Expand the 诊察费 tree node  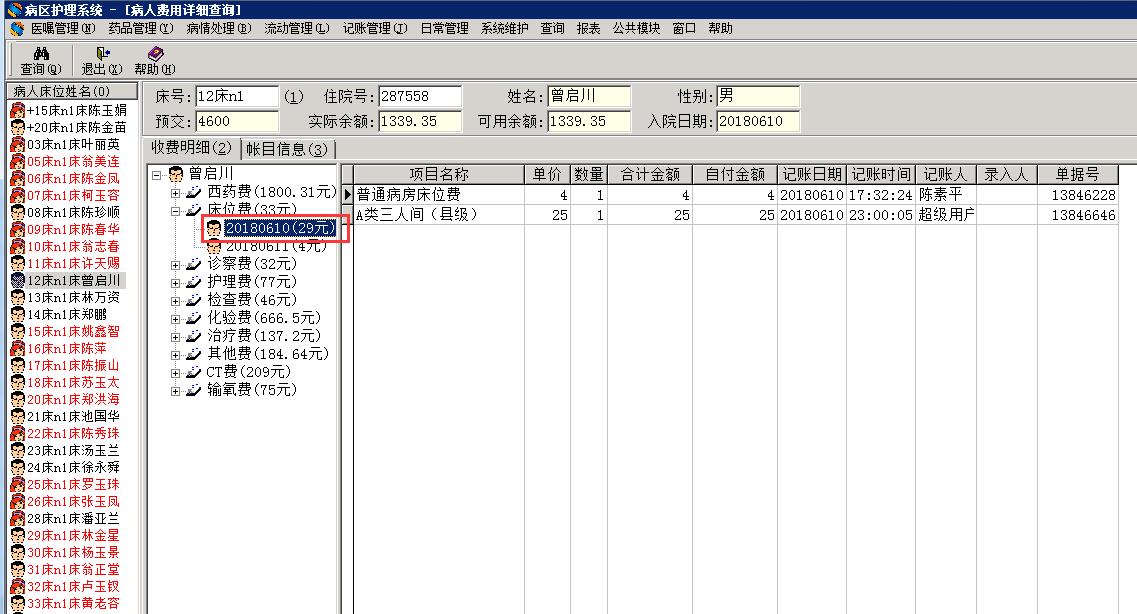[175, 265]
